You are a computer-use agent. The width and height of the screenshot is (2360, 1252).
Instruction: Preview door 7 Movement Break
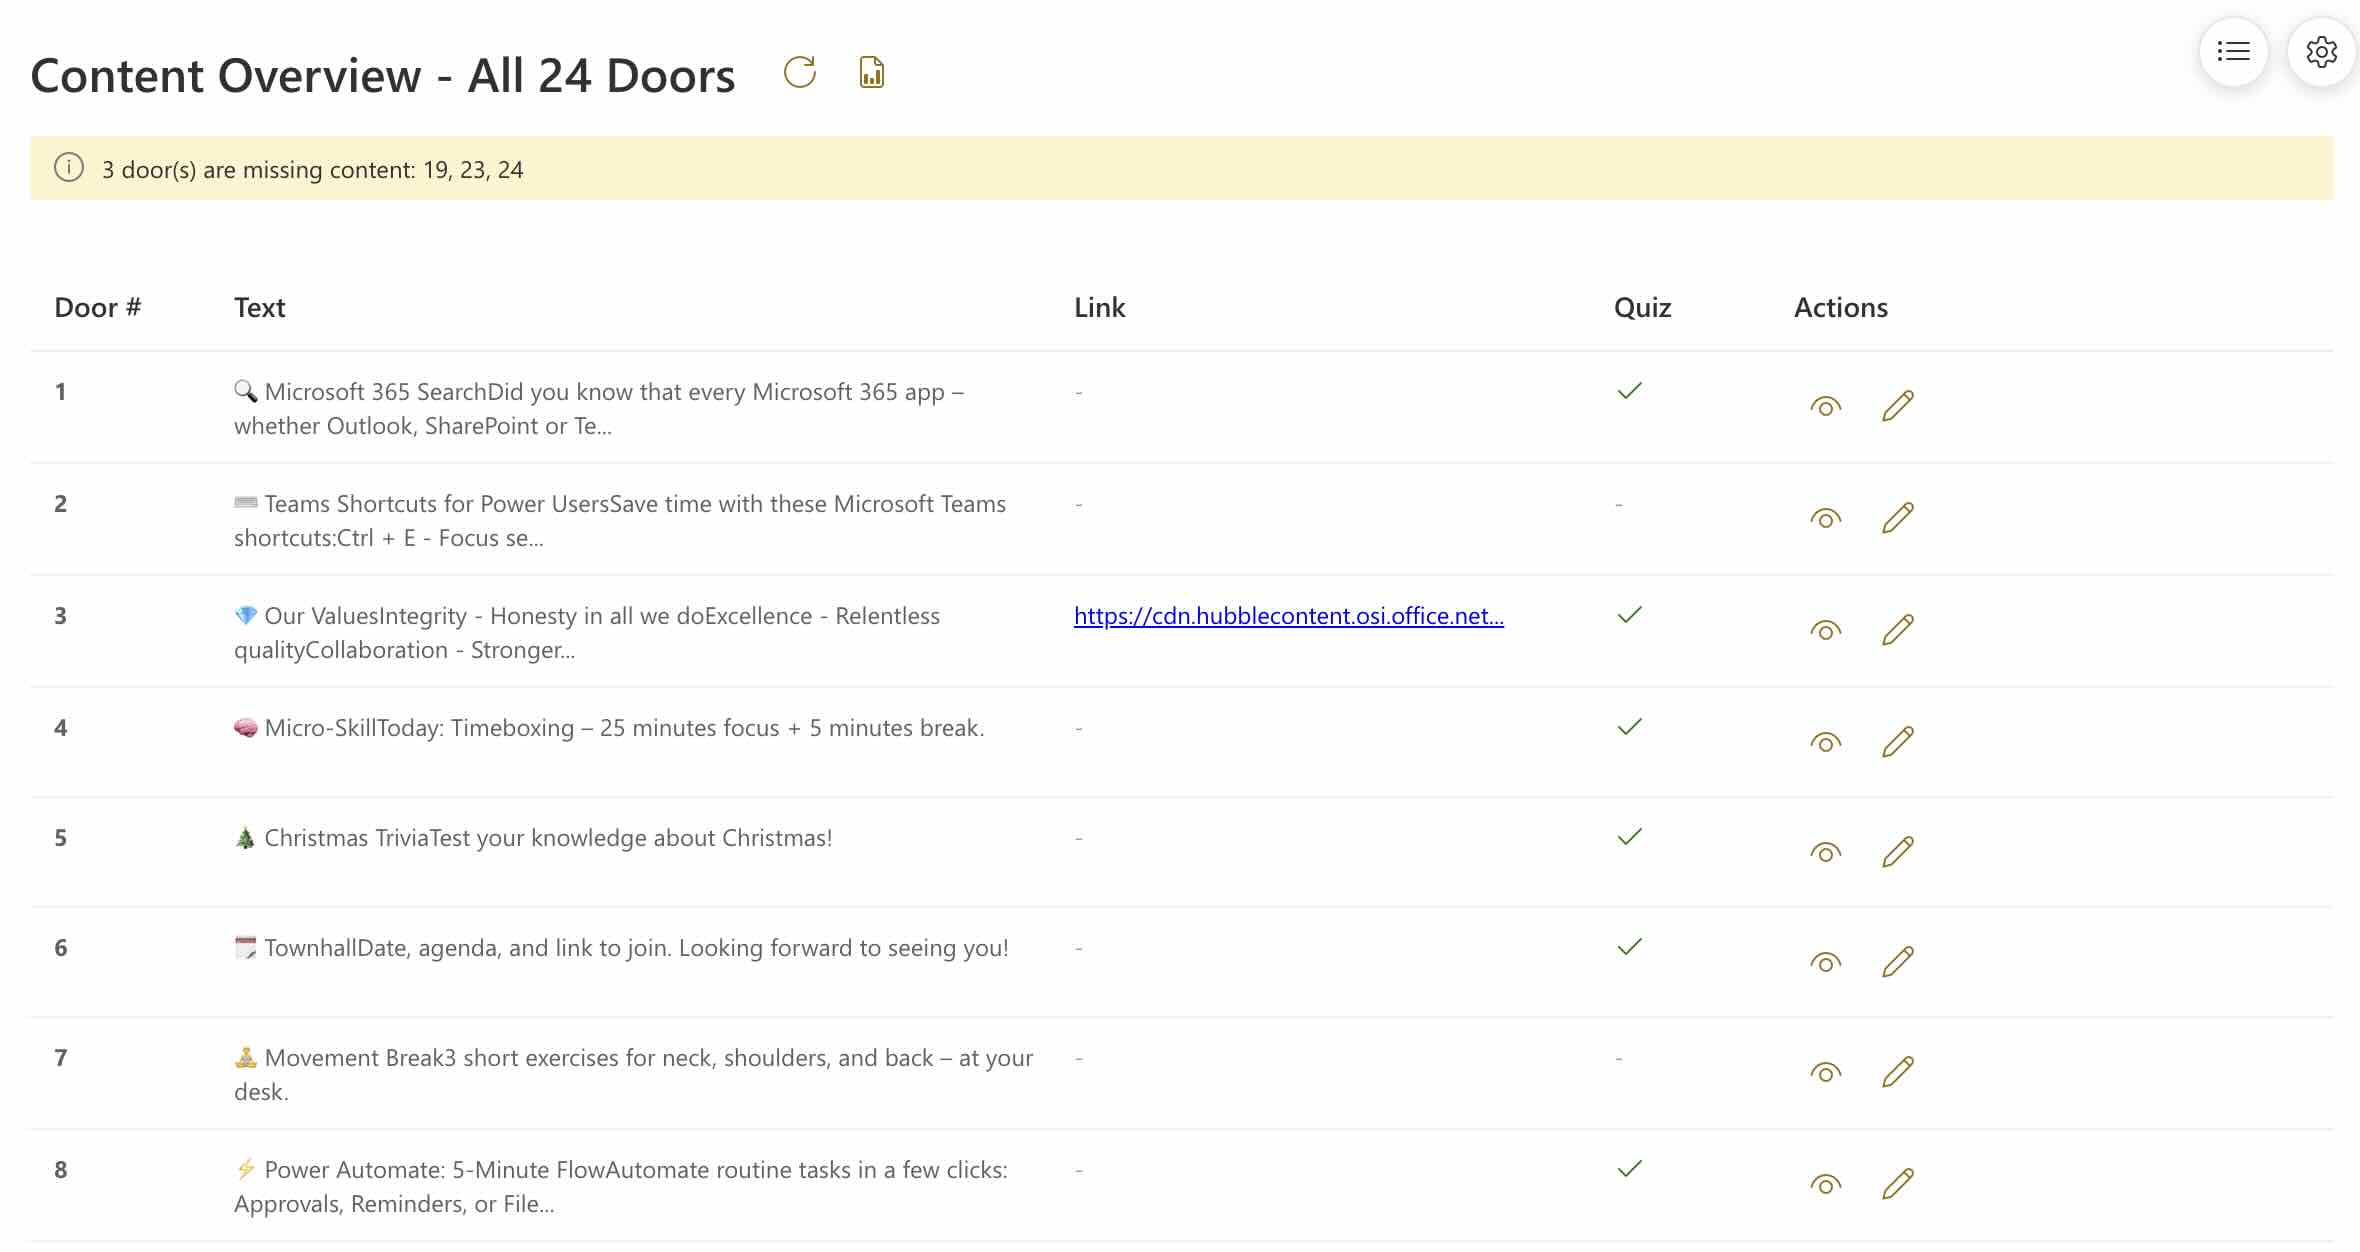coord(1825,1073)
